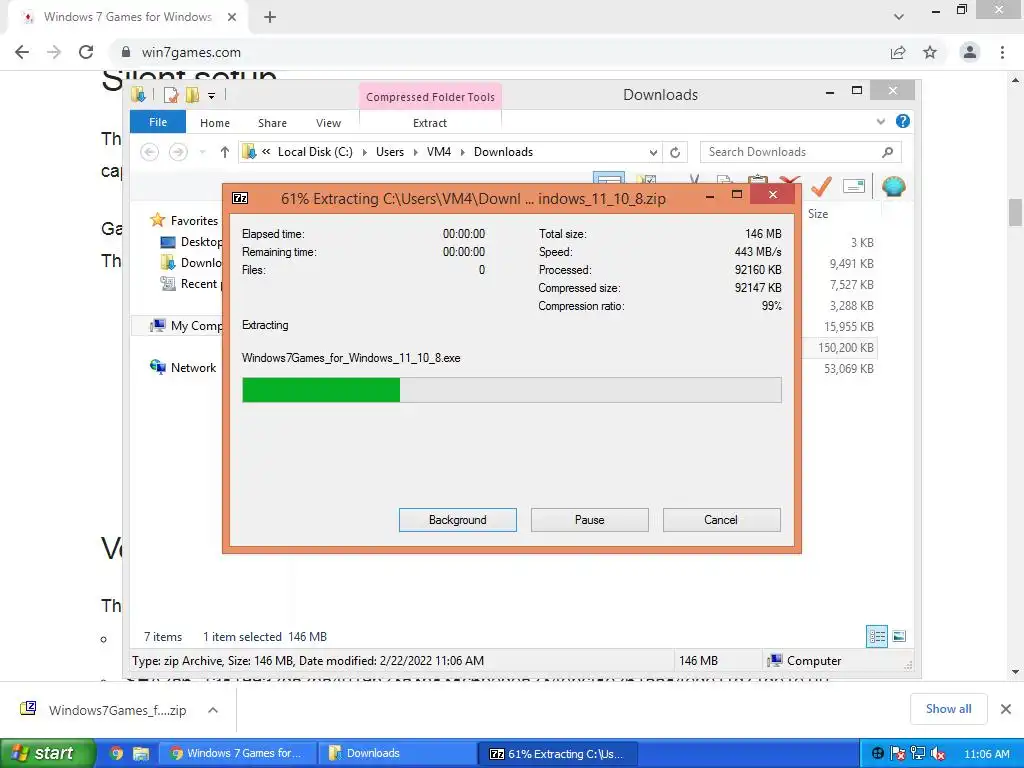The image size is (1024, 768).
Task: Share this page from address bar
Action: 898,52
